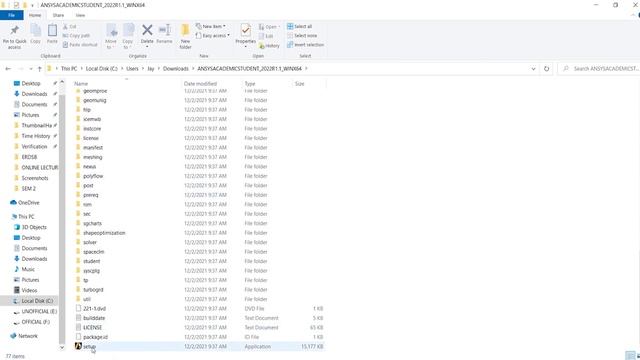Go up one folder level arrow

coord(40,69)
